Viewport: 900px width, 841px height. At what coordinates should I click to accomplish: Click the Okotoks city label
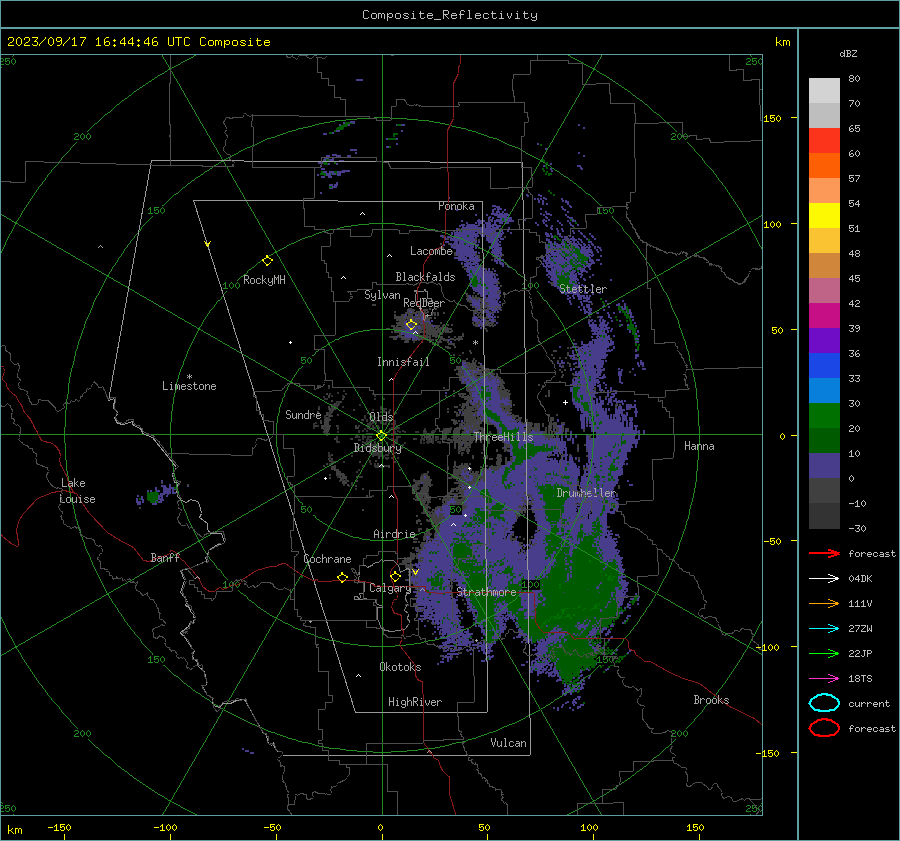[x=400, y=667]
